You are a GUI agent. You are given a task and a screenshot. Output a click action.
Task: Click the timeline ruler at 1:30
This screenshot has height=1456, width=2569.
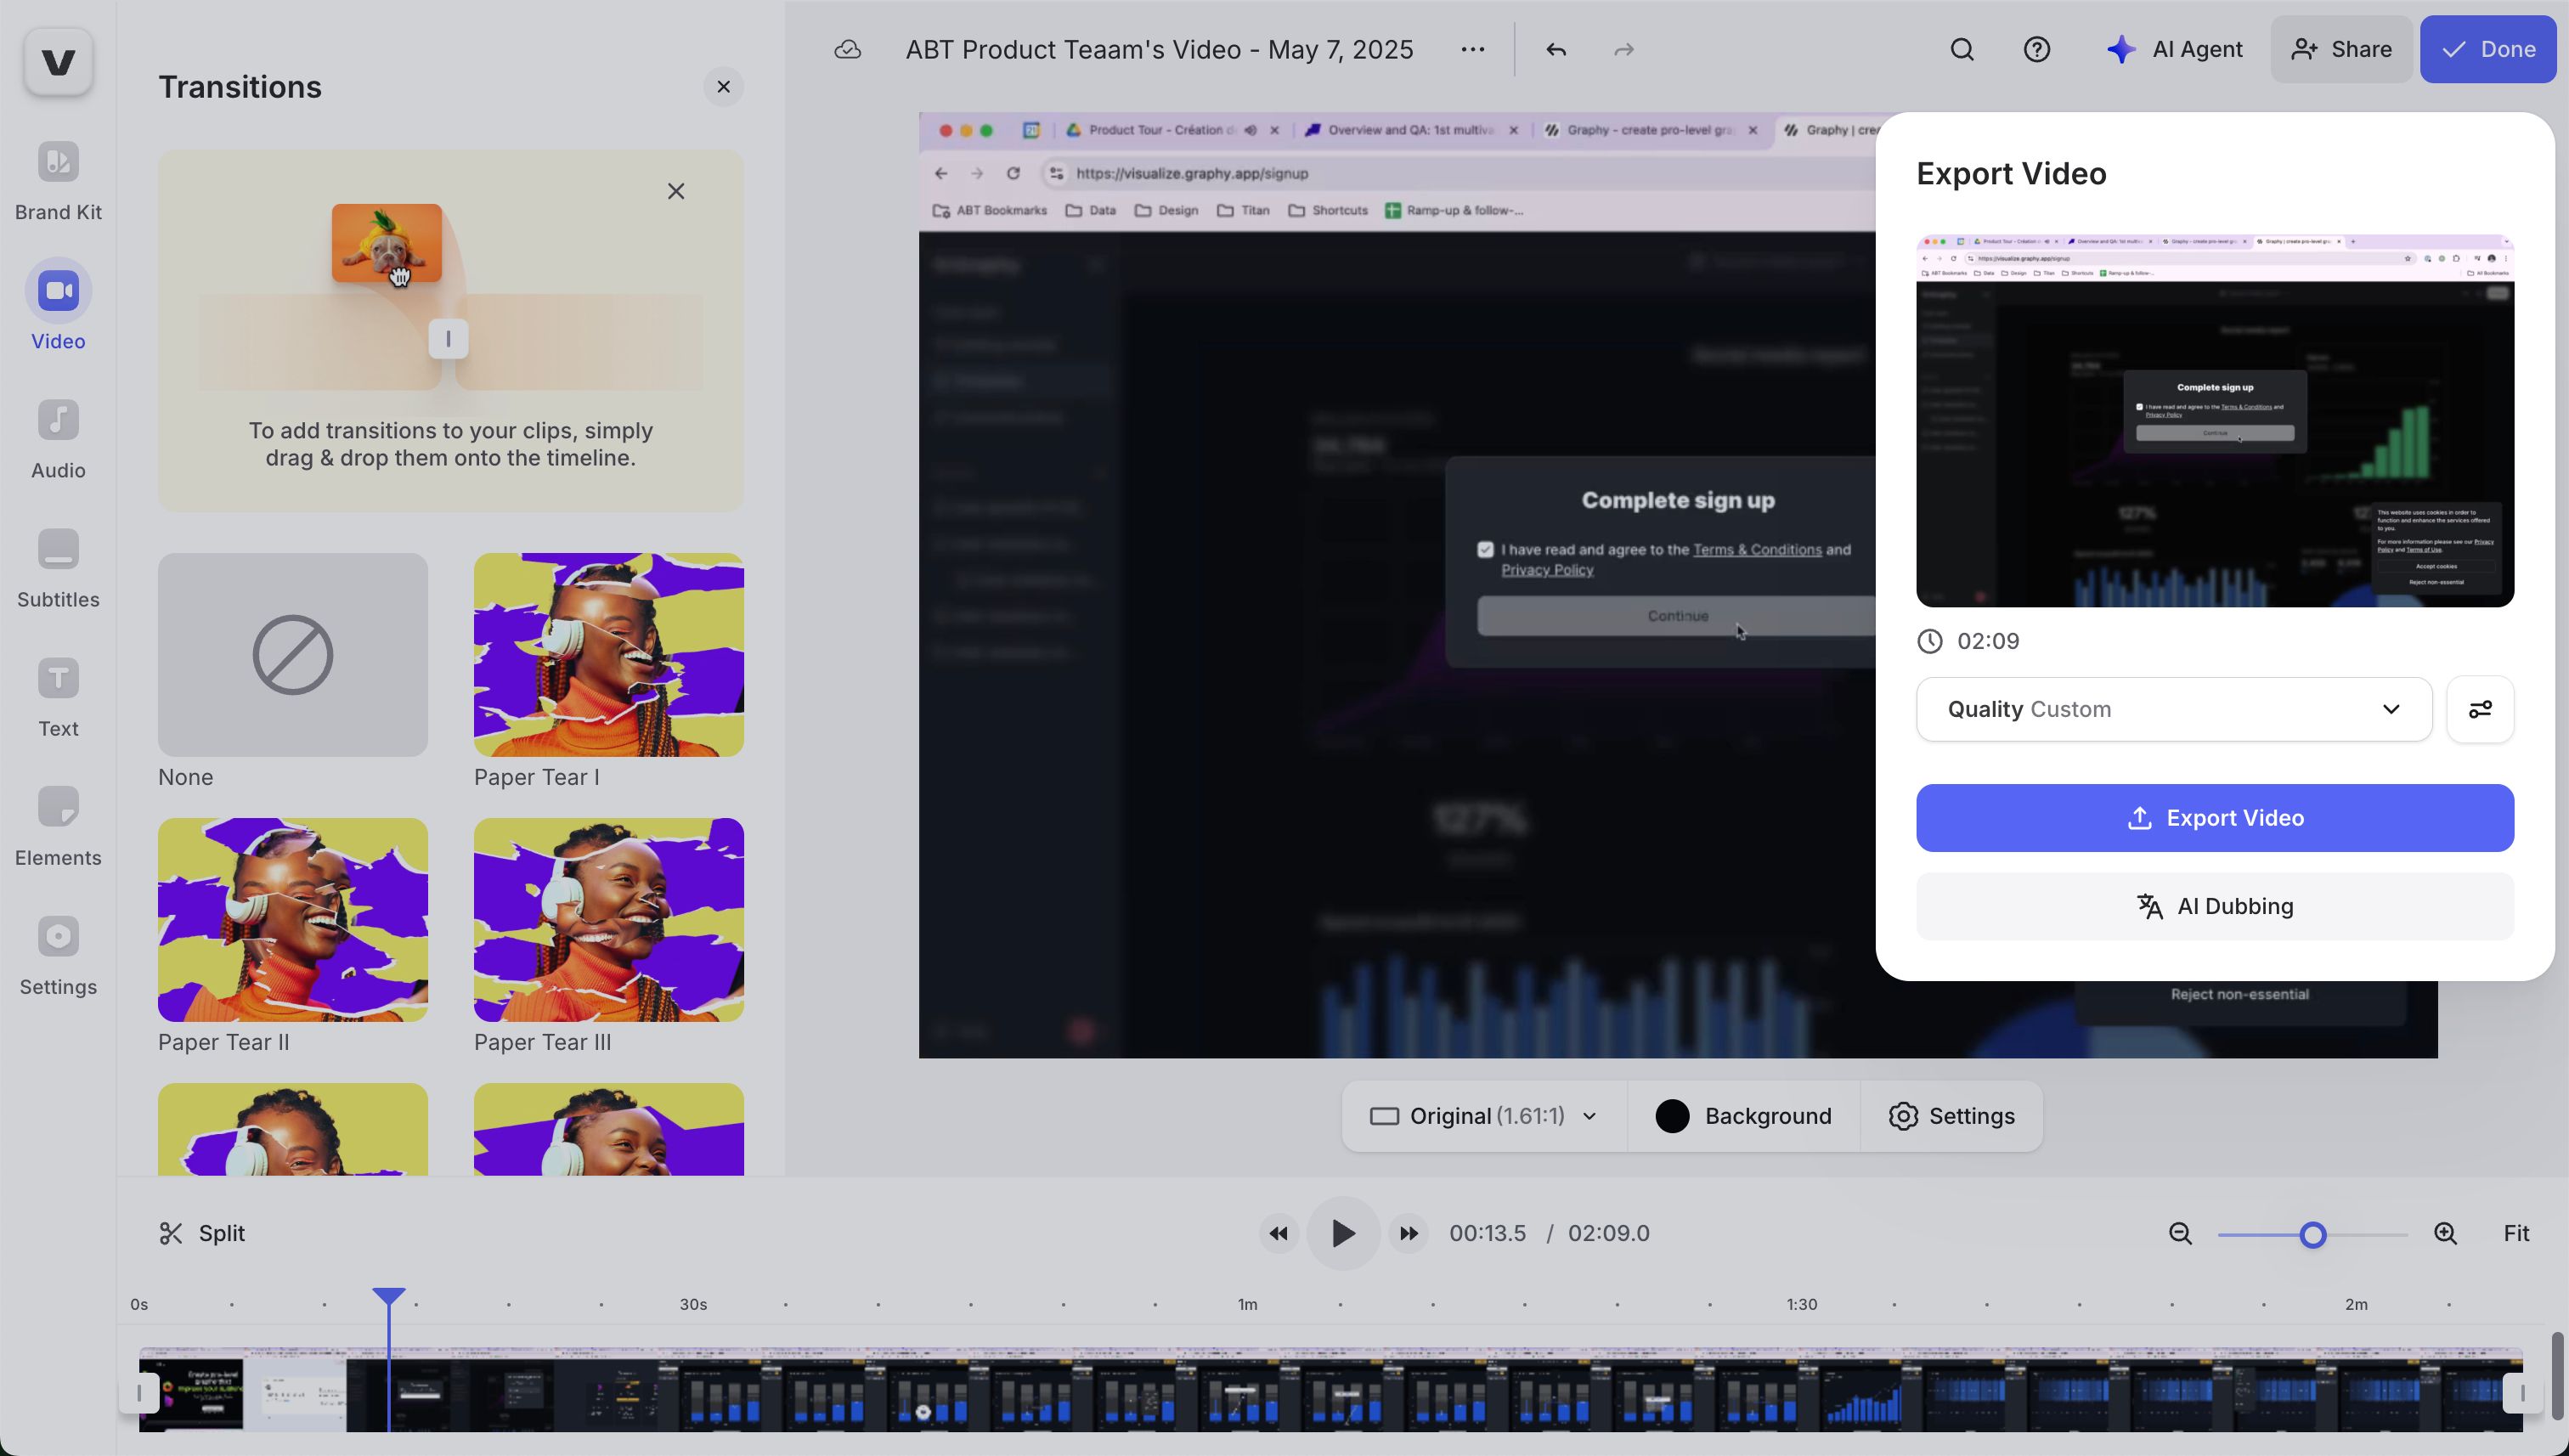[x=1802, y=1305]
